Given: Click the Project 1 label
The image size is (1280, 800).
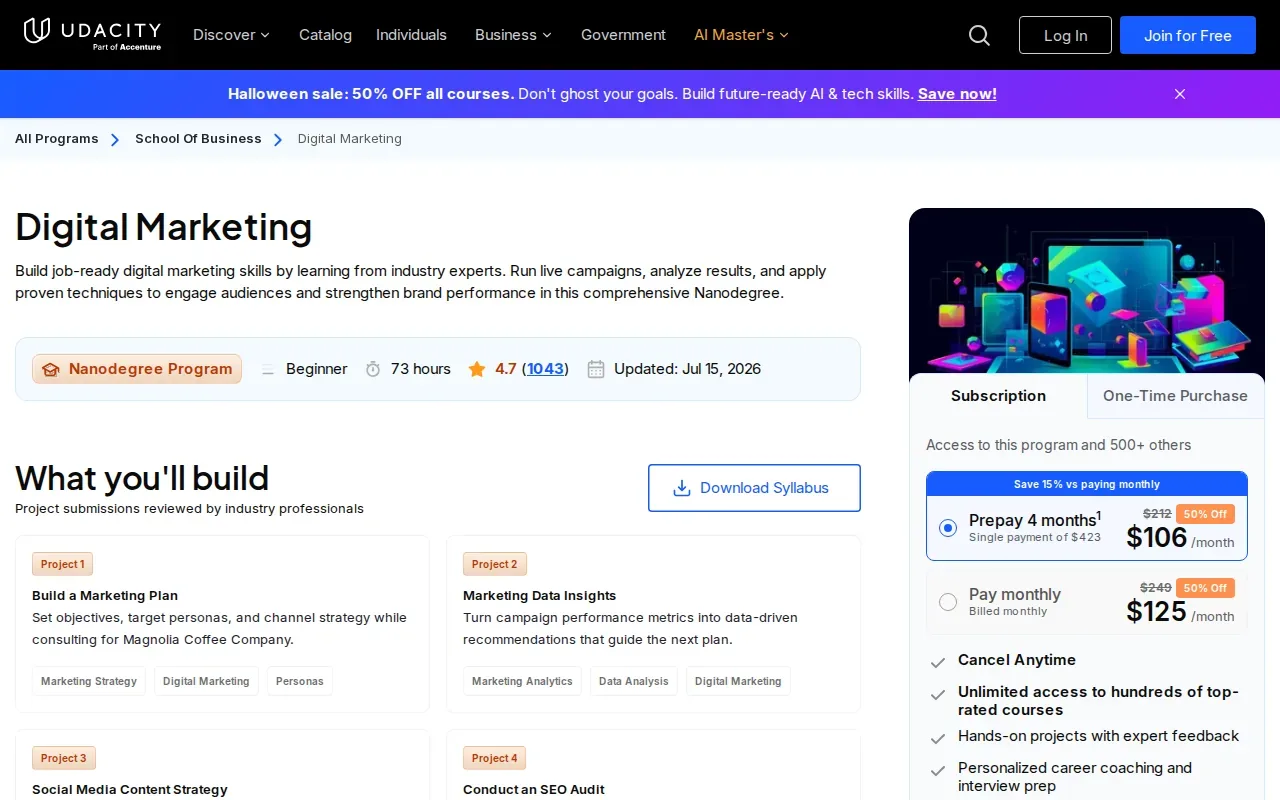Looking at the screenshot, I should [62, 564].
